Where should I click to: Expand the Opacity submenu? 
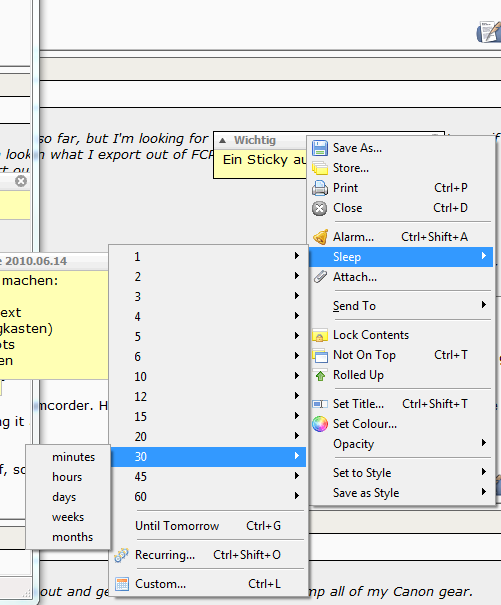coord(401,444)
